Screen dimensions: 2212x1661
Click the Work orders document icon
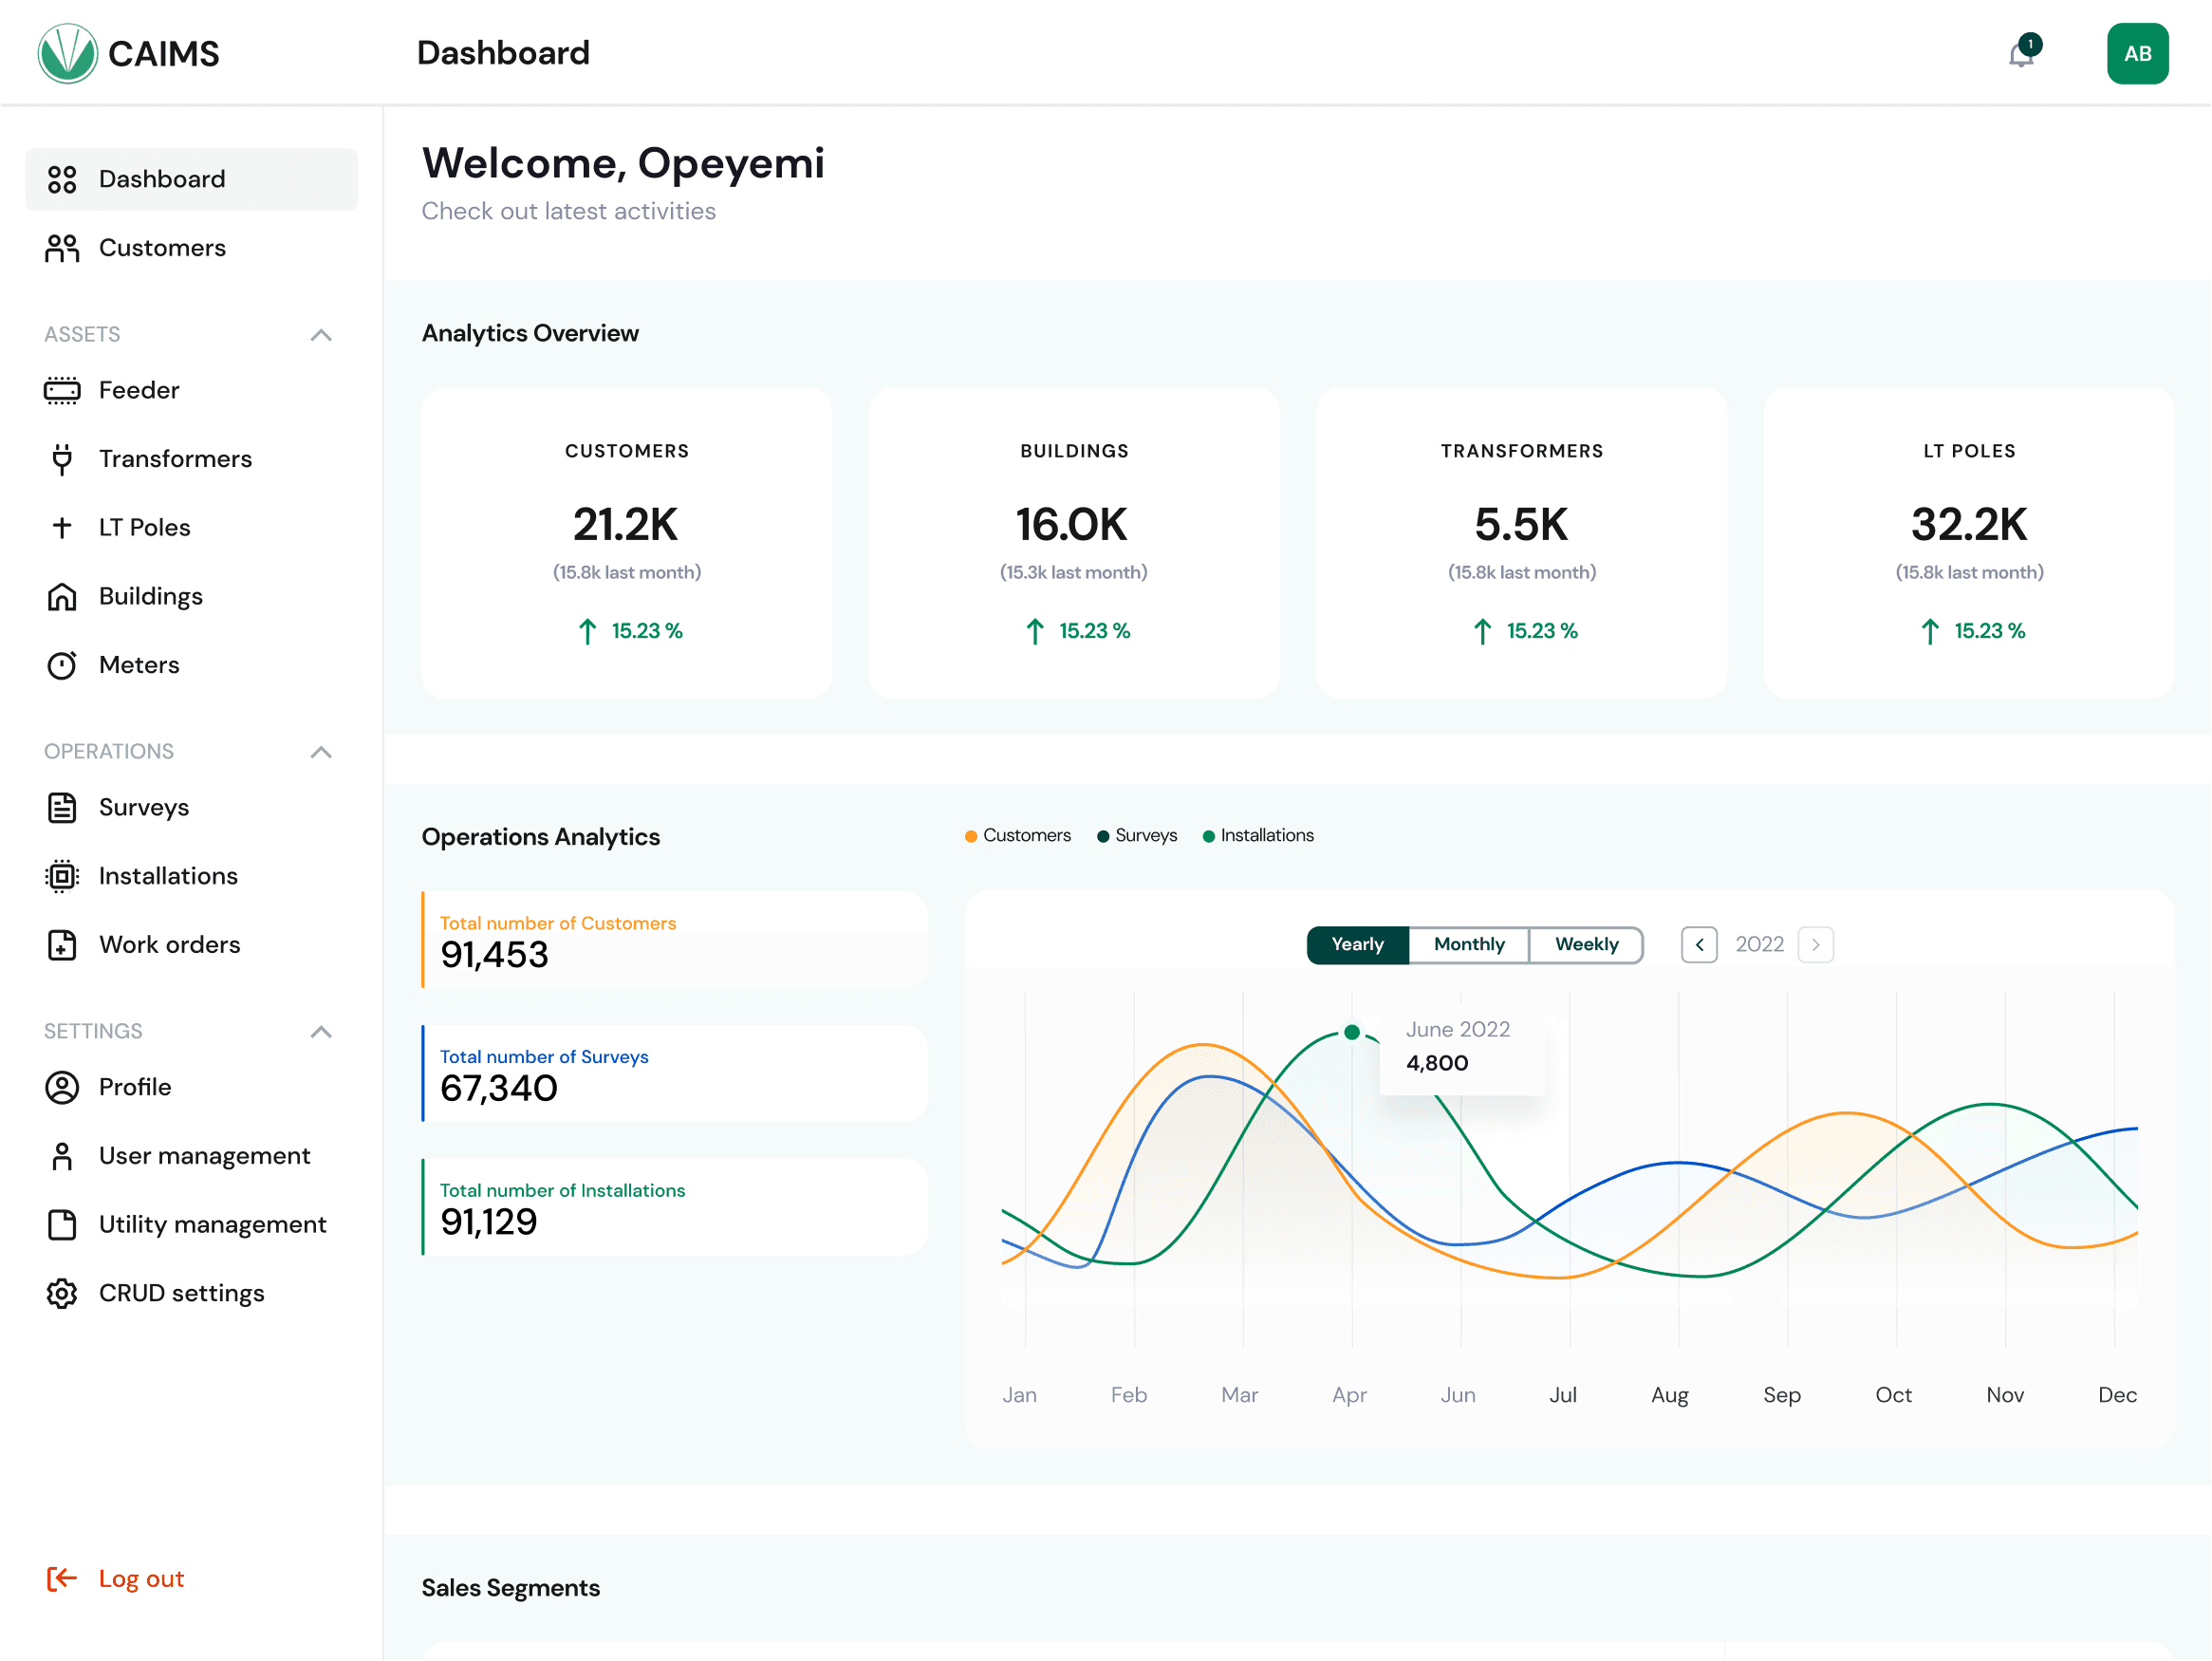[x=62, y=945]
